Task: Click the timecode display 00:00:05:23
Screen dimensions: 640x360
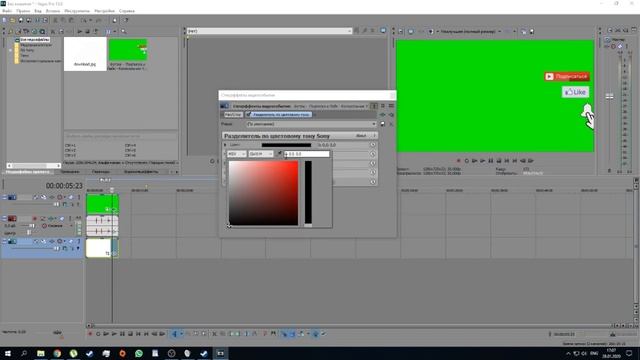Action: tap(64, 186)
